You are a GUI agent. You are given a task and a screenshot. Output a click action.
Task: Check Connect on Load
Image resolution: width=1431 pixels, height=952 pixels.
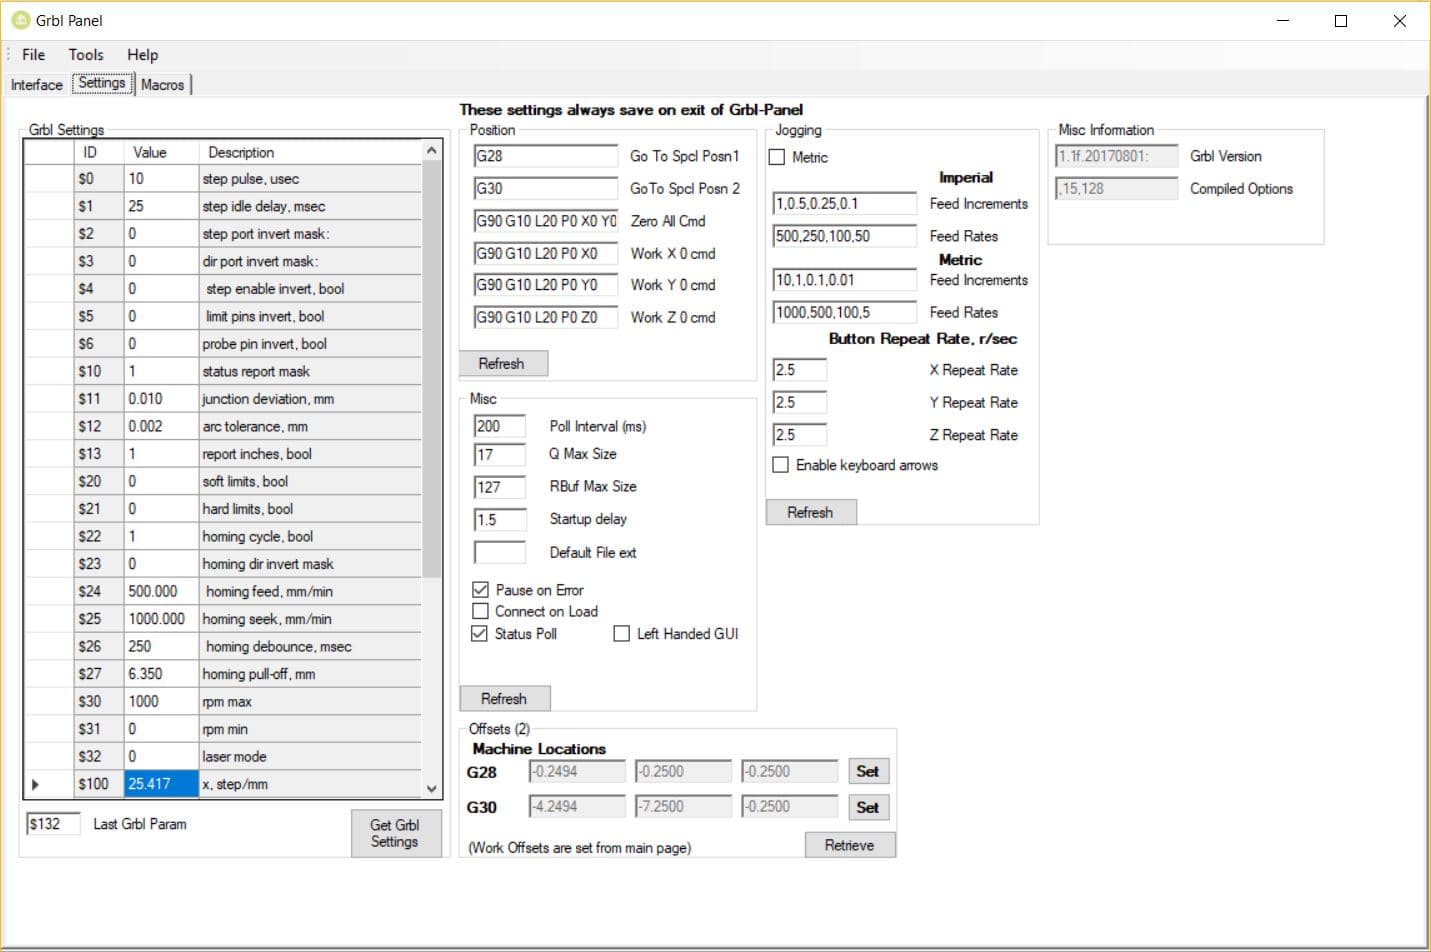[480, 611]
